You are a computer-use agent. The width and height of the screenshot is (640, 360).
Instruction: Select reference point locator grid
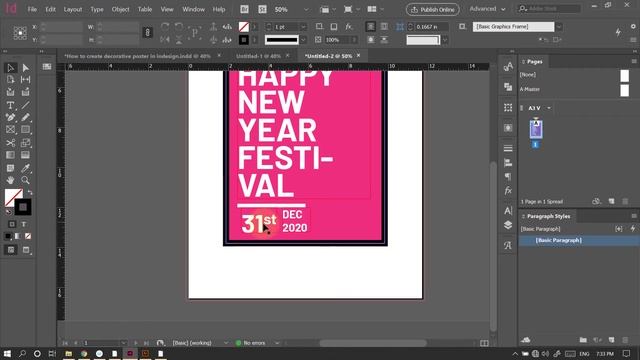(20, 33)
